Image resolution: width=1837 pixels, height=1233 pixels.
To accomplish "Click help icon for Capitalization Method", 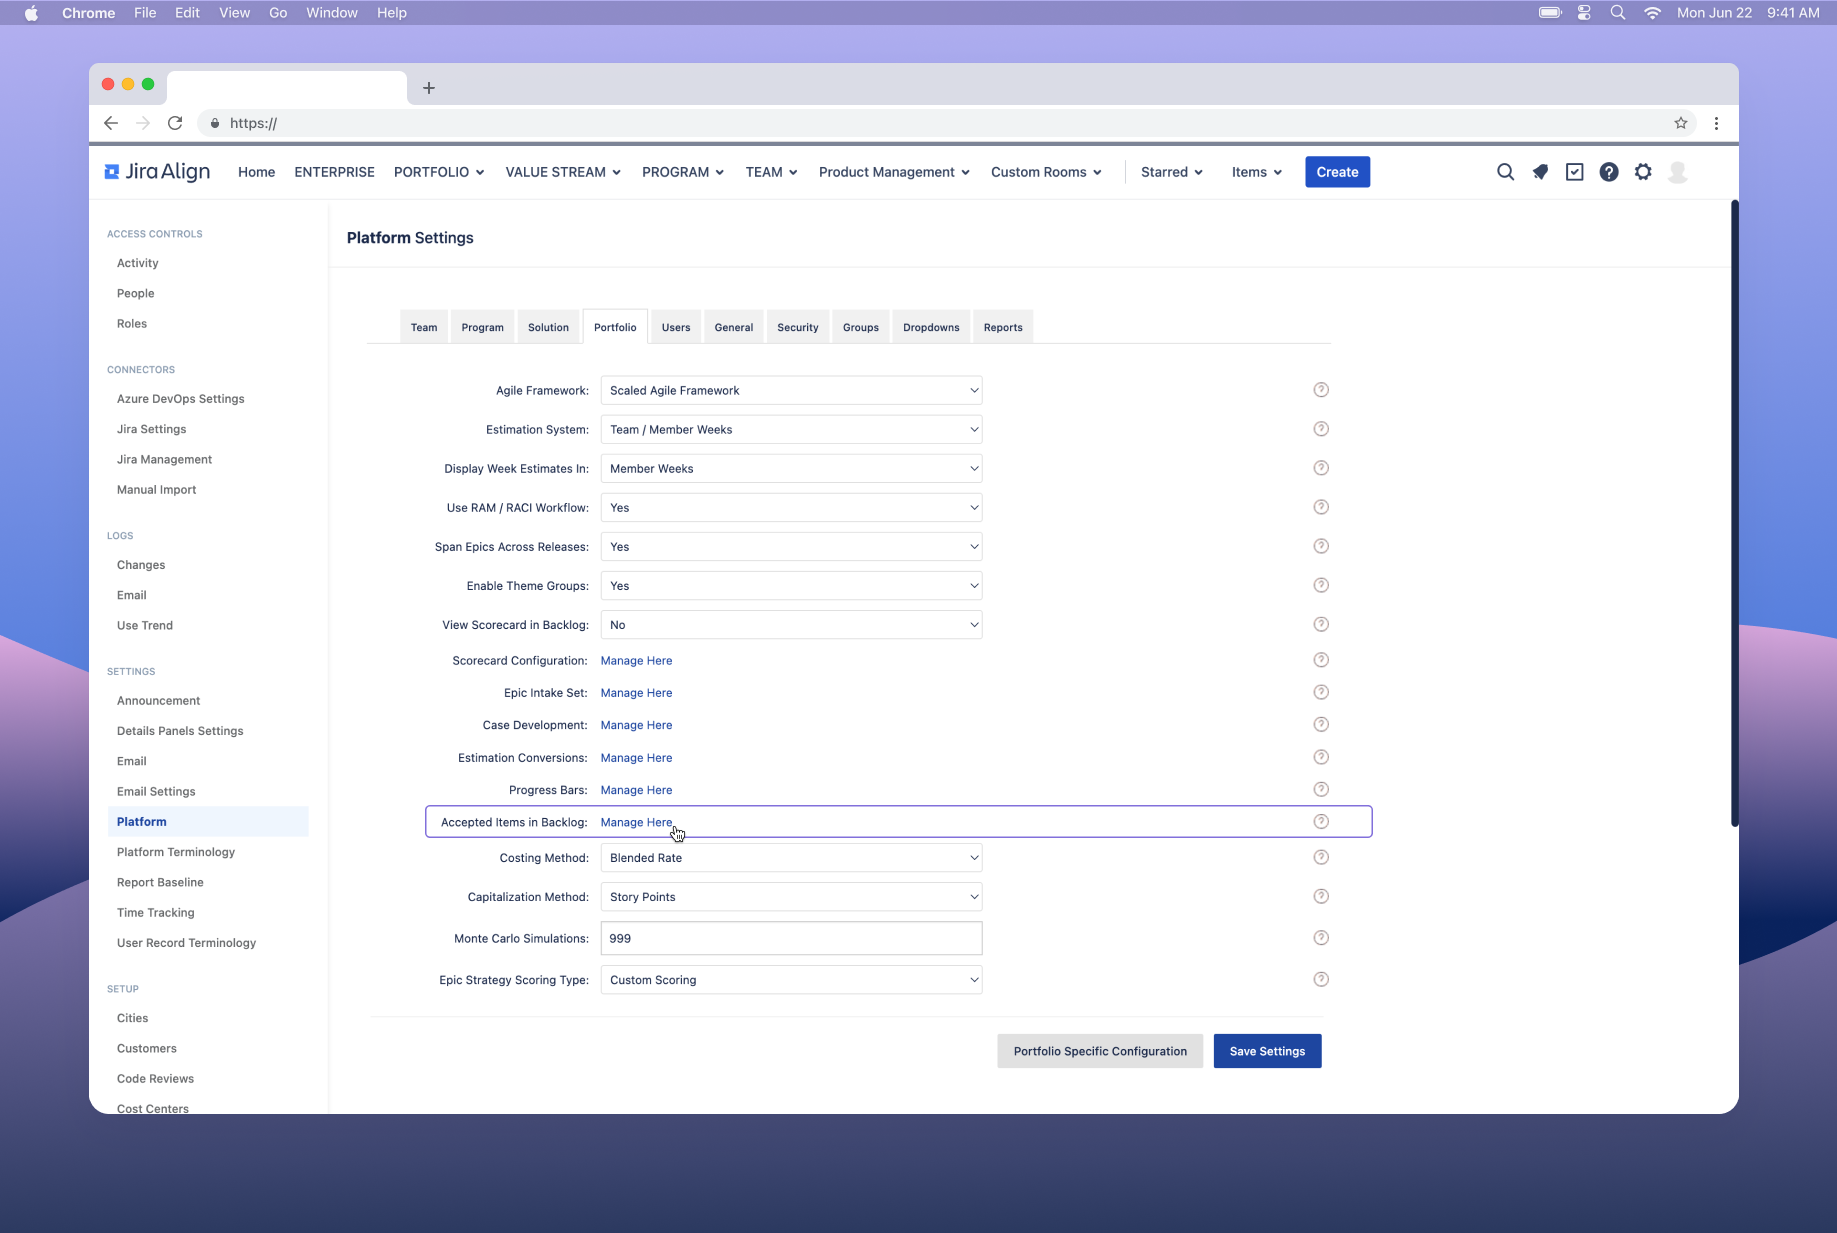I will tap(1321, 896).
